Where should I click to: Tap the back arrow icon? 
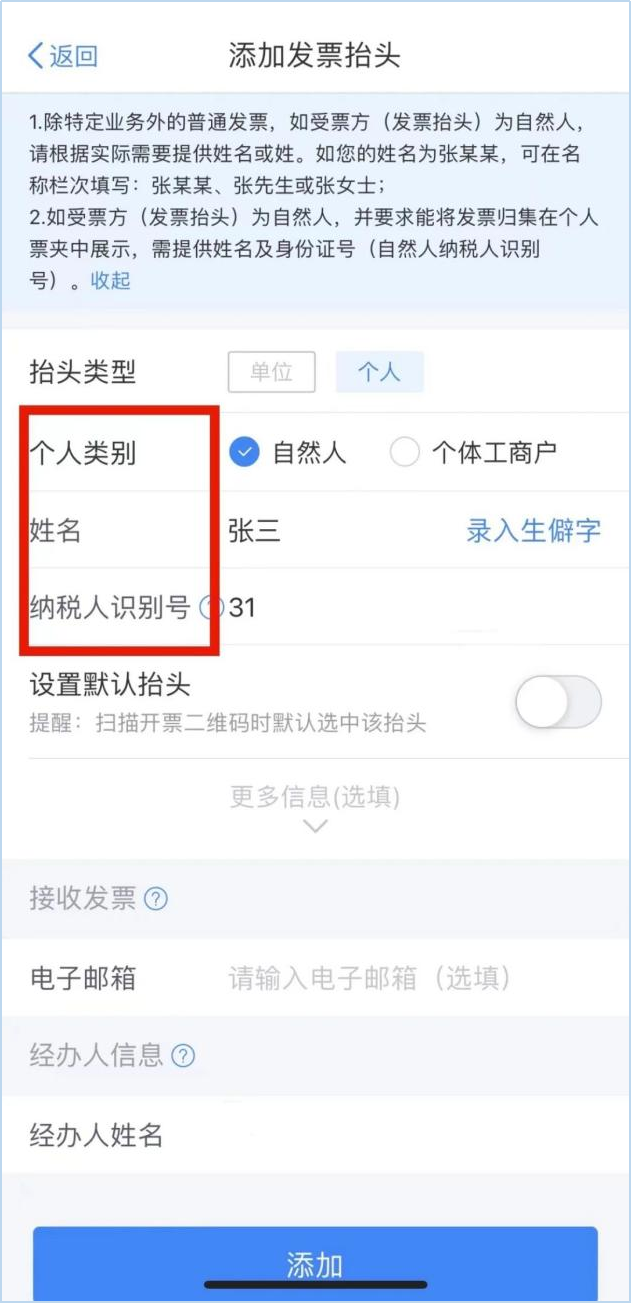(x=36, y=55)
